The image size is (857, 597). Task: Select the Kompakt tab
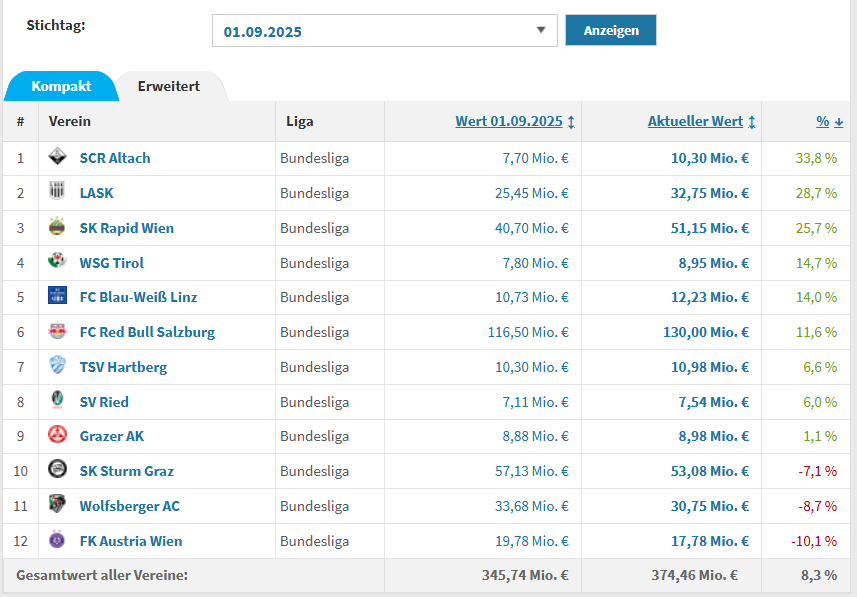pos(61,86)
